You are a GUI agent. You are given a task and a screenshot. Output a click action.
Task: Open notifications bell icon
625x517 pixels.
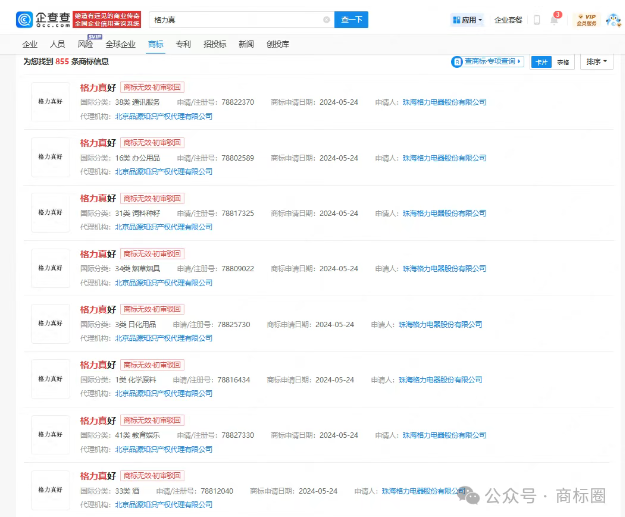[x=554, y=19]
